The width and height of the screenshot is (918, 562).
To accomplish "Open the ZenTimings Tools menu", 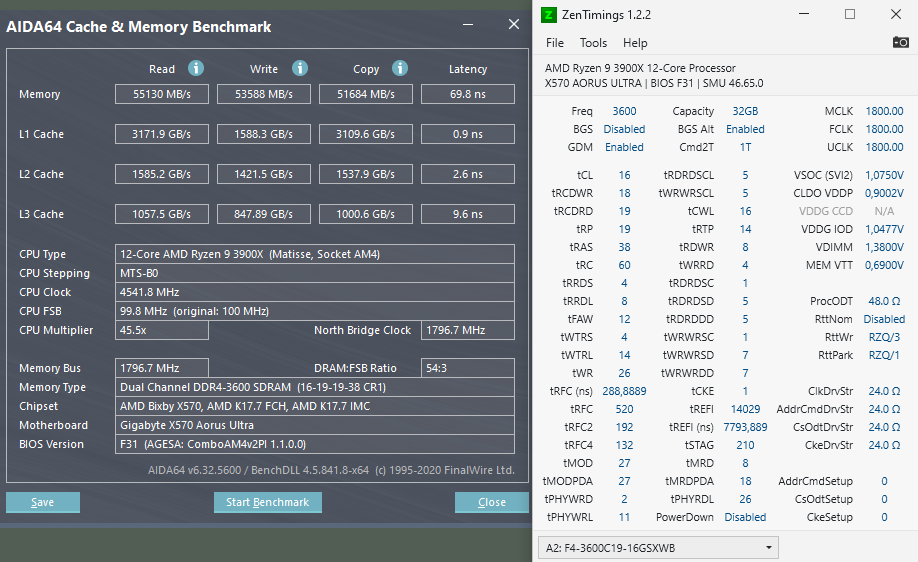I will (x=593, y=43).
